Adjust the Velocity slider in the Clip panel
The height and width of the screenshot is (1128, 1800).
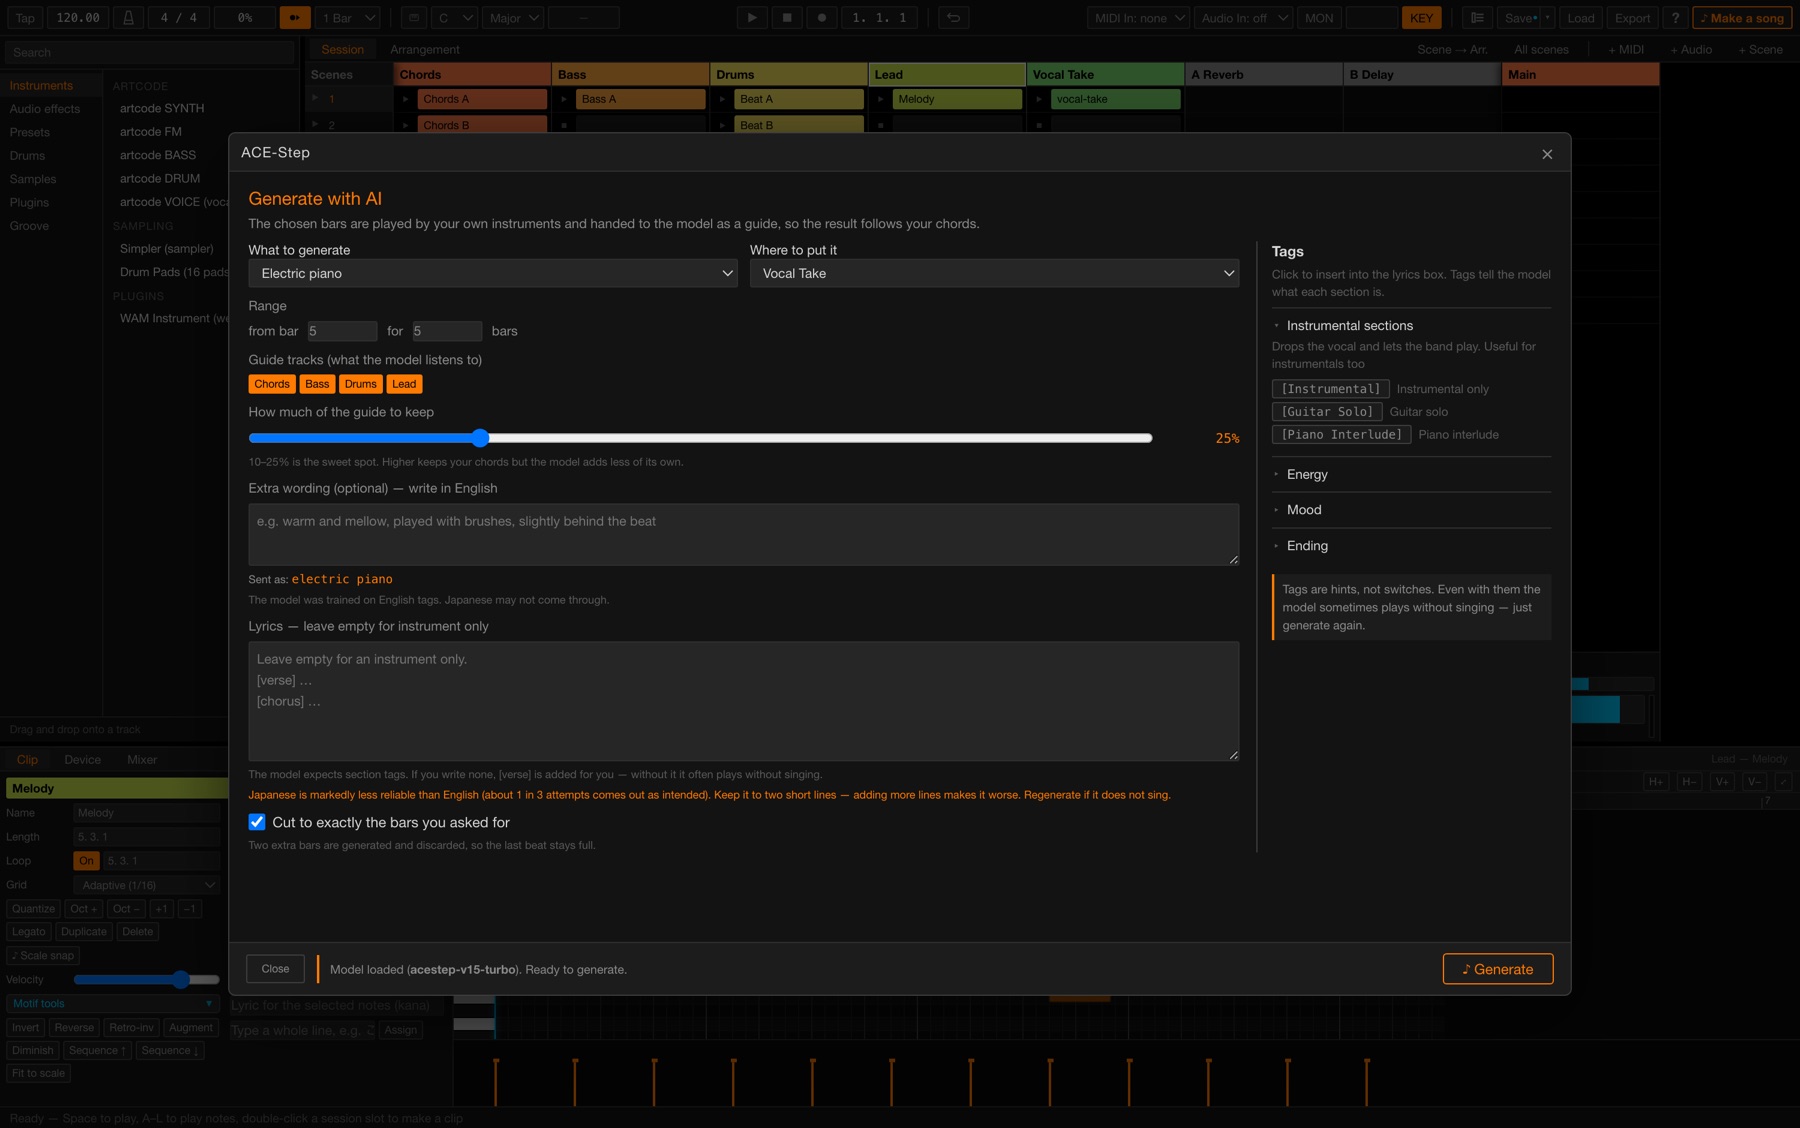tap(147, 980)
